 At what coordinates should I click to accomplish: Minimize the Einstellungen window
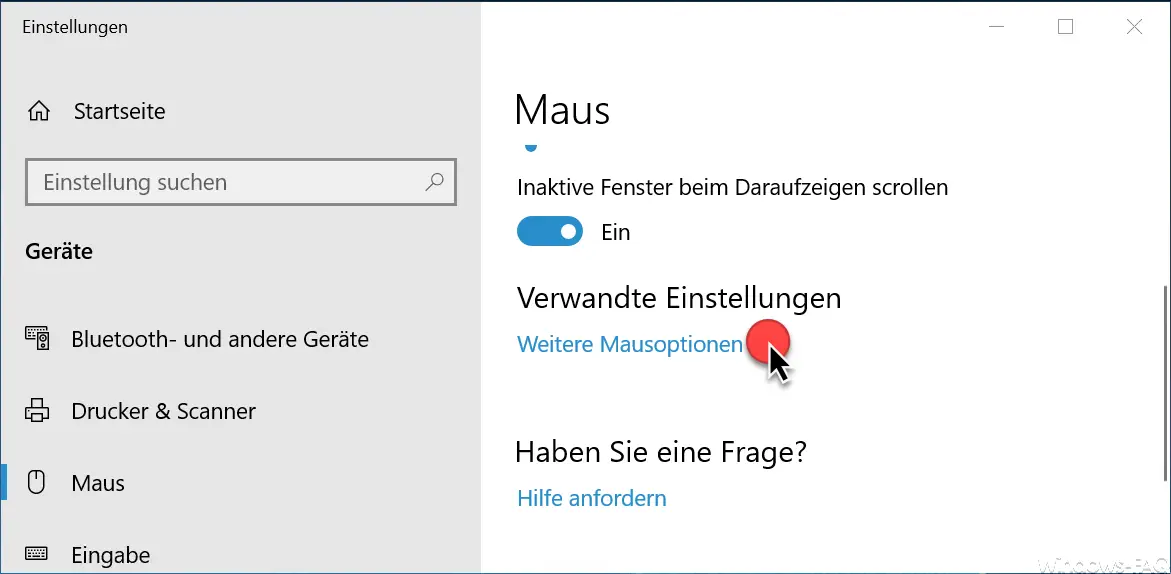[x=996, y=27]
